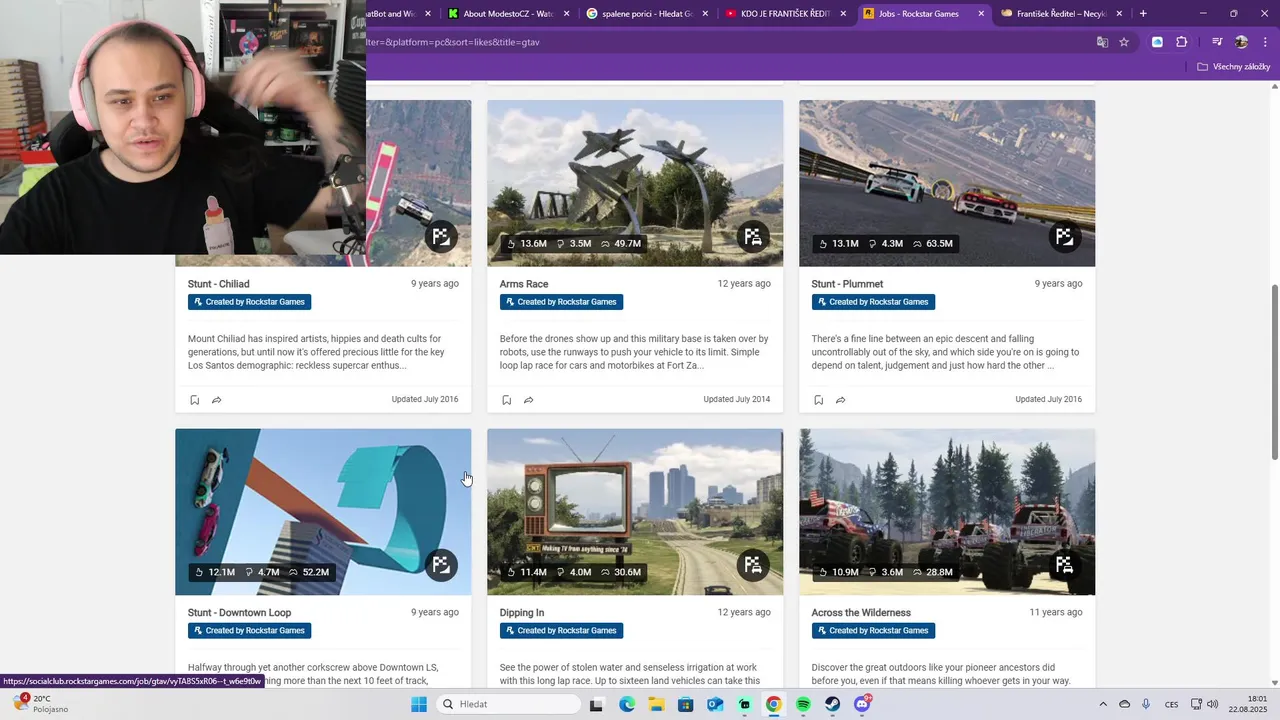Open Across the Wilderness job title
Image resolution: width=1280 pixels, height=720 pixels.
coord(861,613)
